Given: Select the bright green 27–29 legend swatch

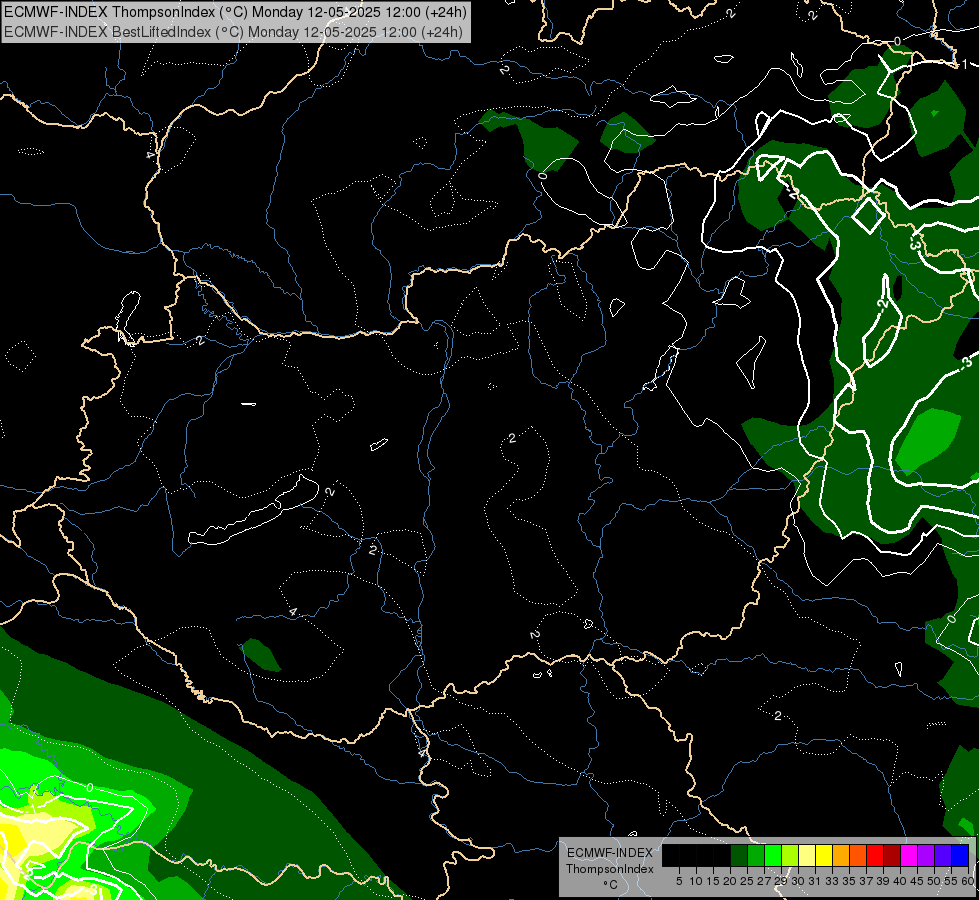Looking at the screenshot, I should pos(773,855).
